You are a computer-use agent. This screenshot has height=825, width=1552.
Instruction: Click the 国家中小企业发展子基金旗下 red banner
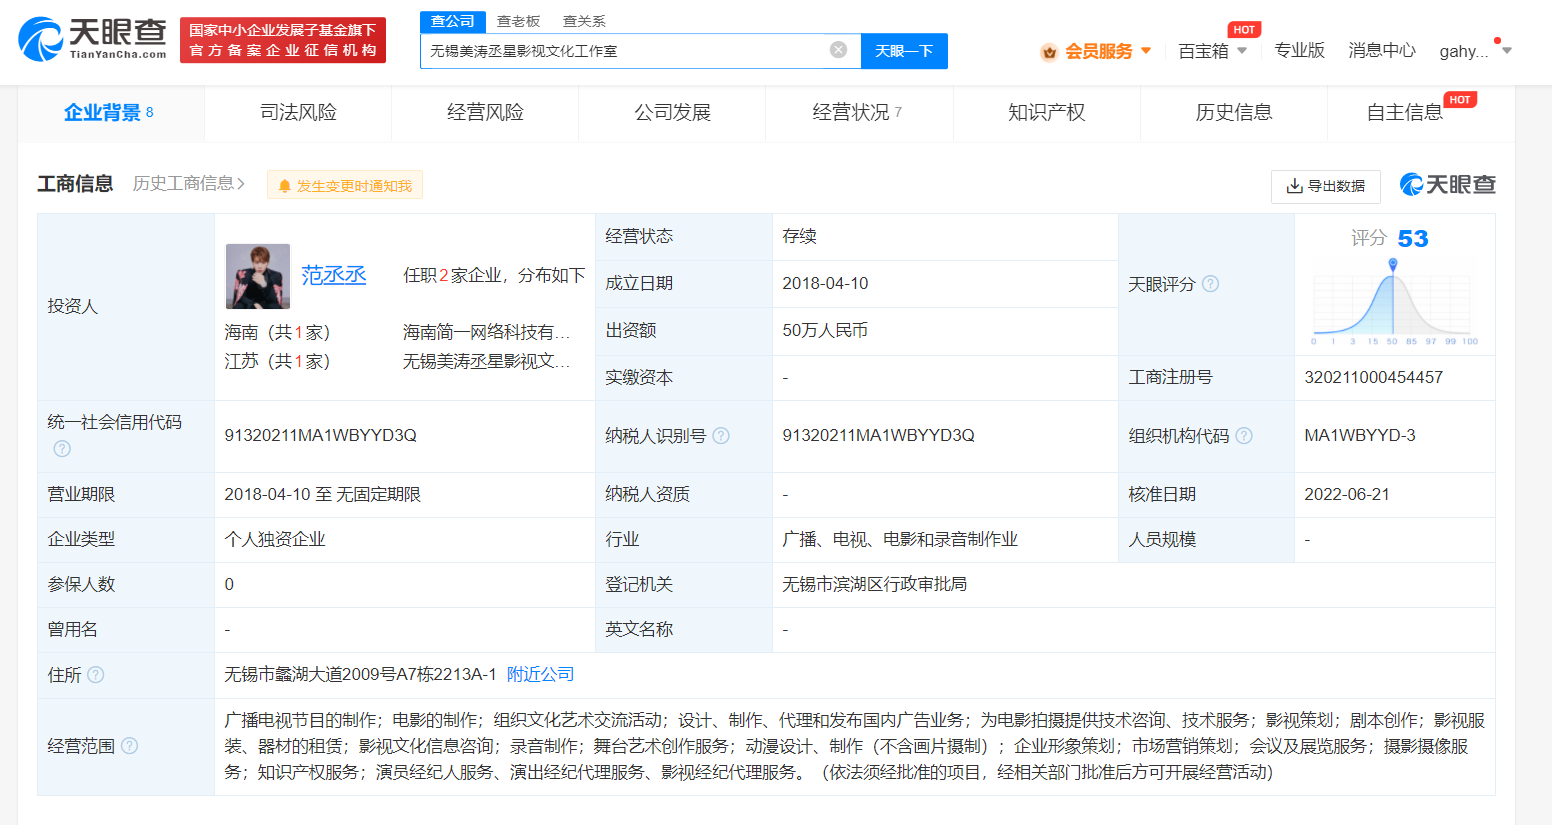[283, 40]
